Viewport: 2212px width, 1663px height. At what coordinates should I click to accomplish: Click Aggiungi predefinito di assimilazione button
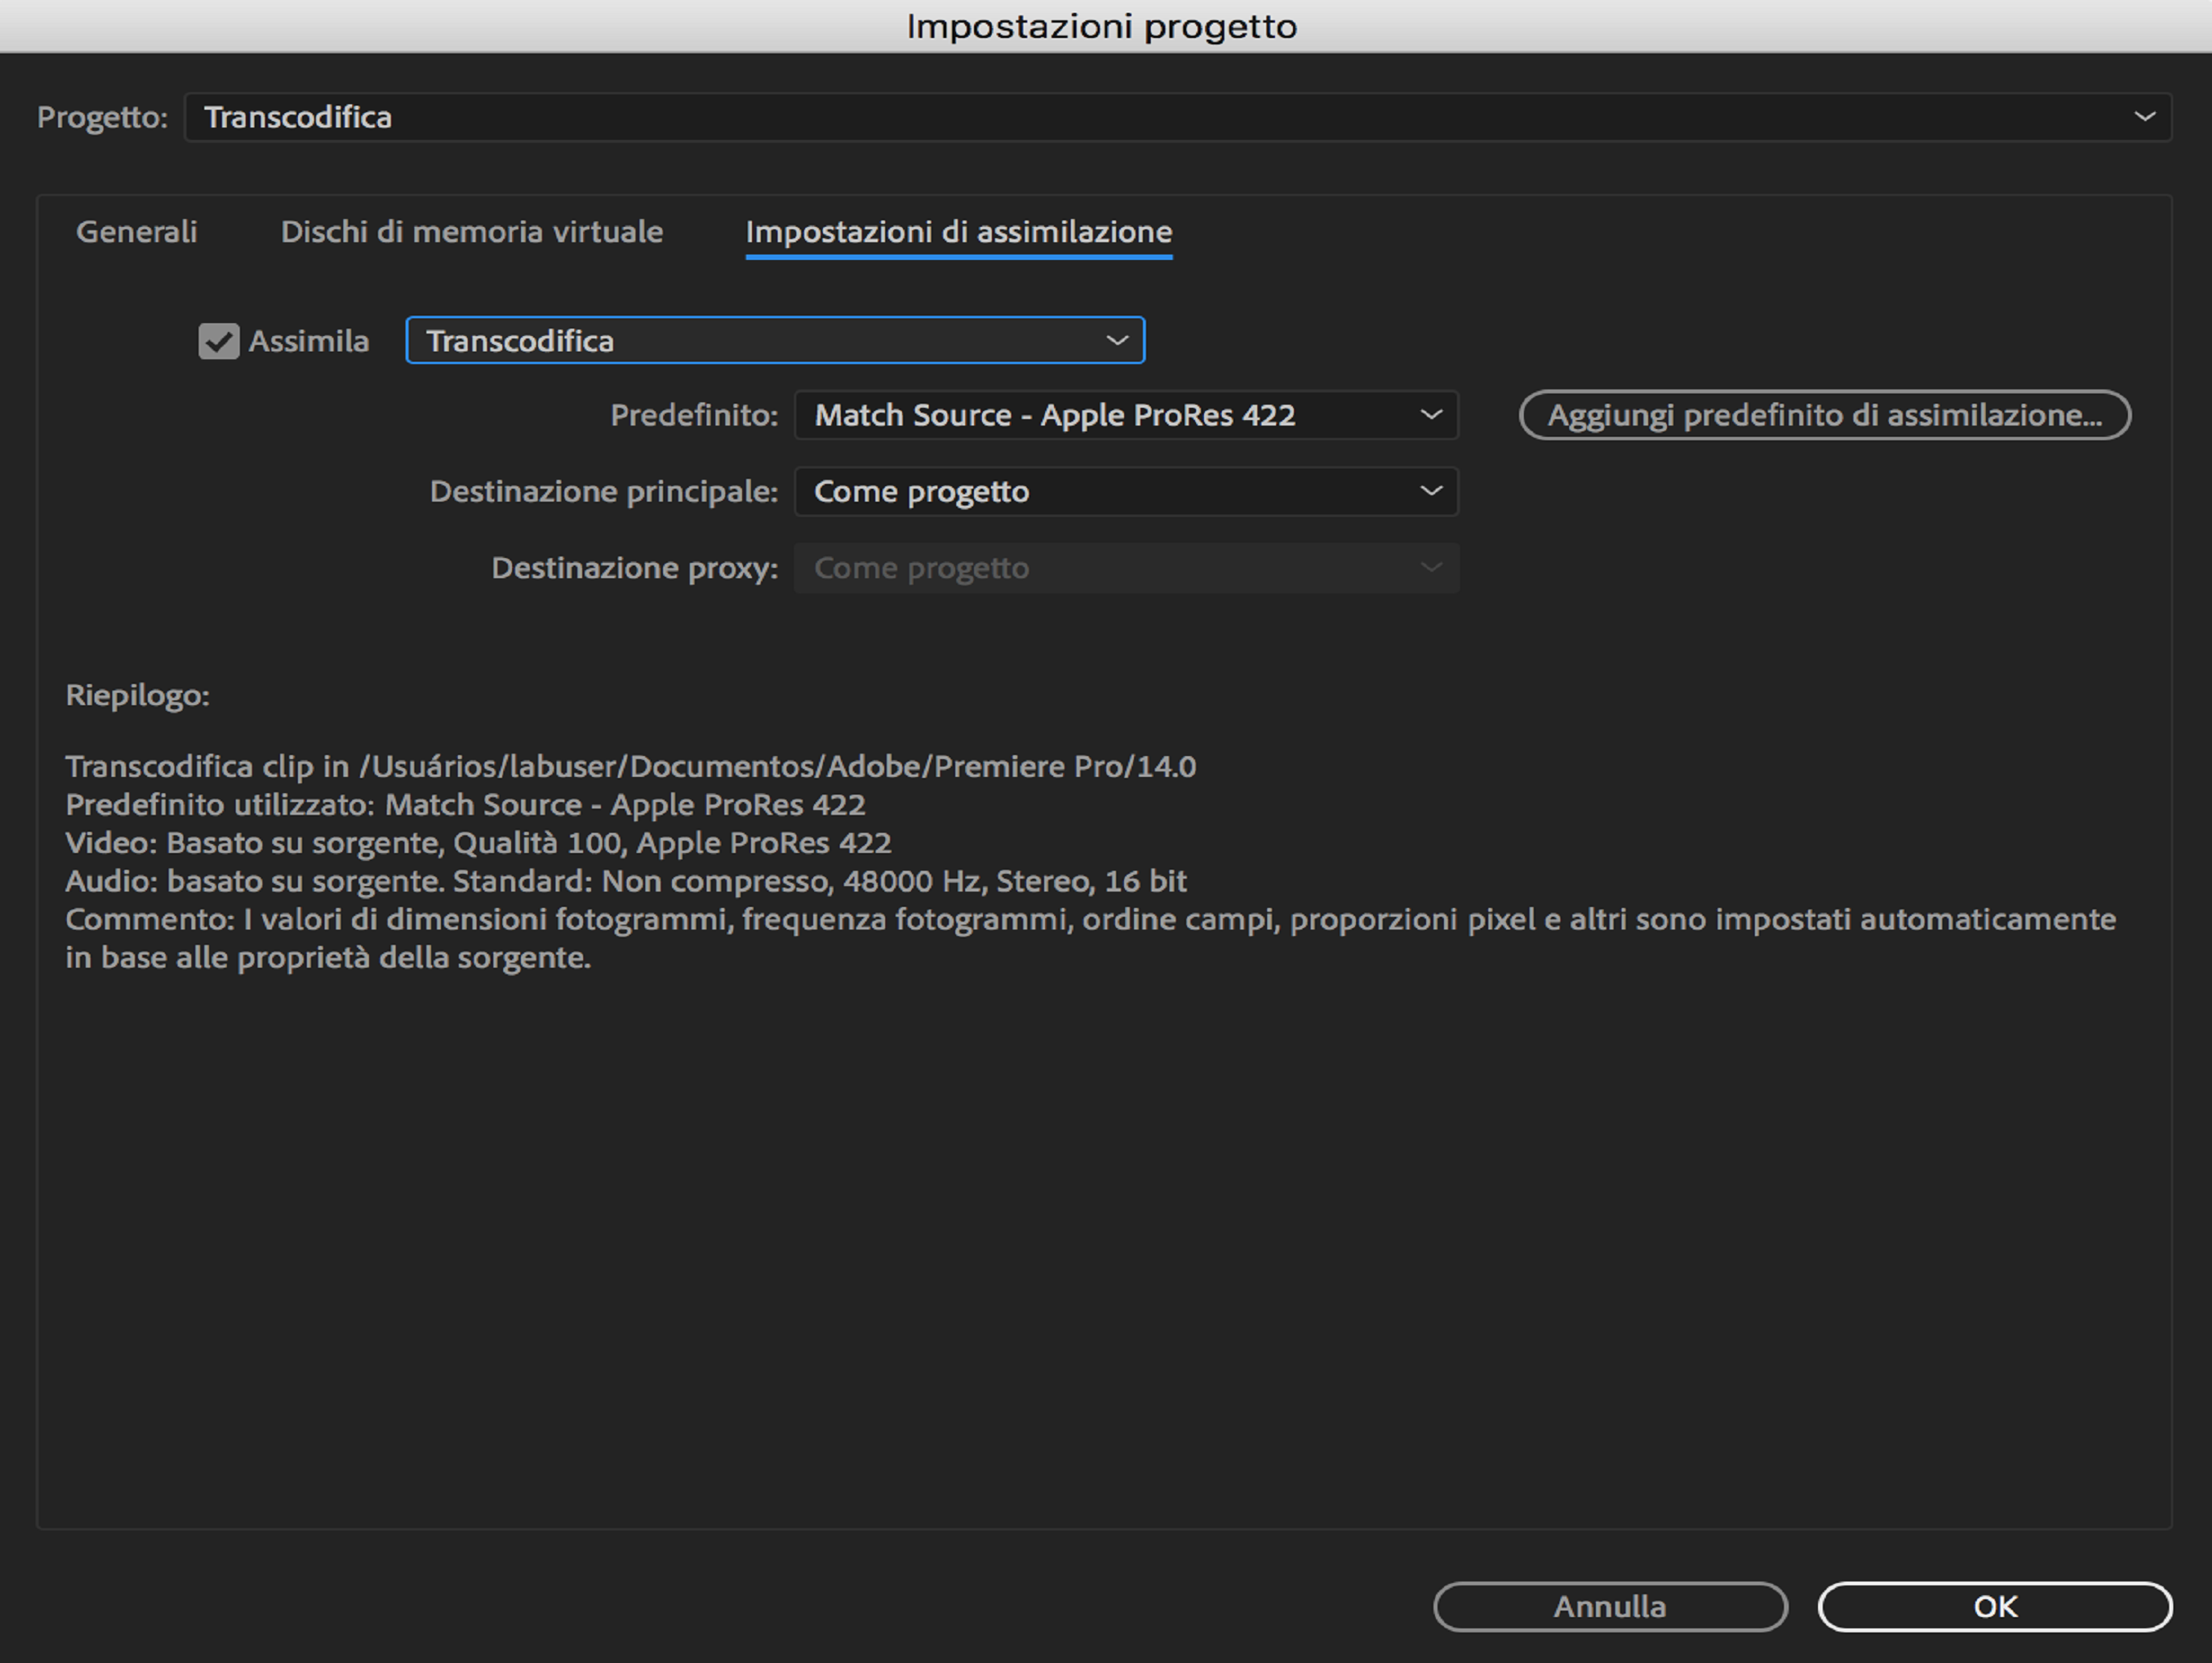1824,415
